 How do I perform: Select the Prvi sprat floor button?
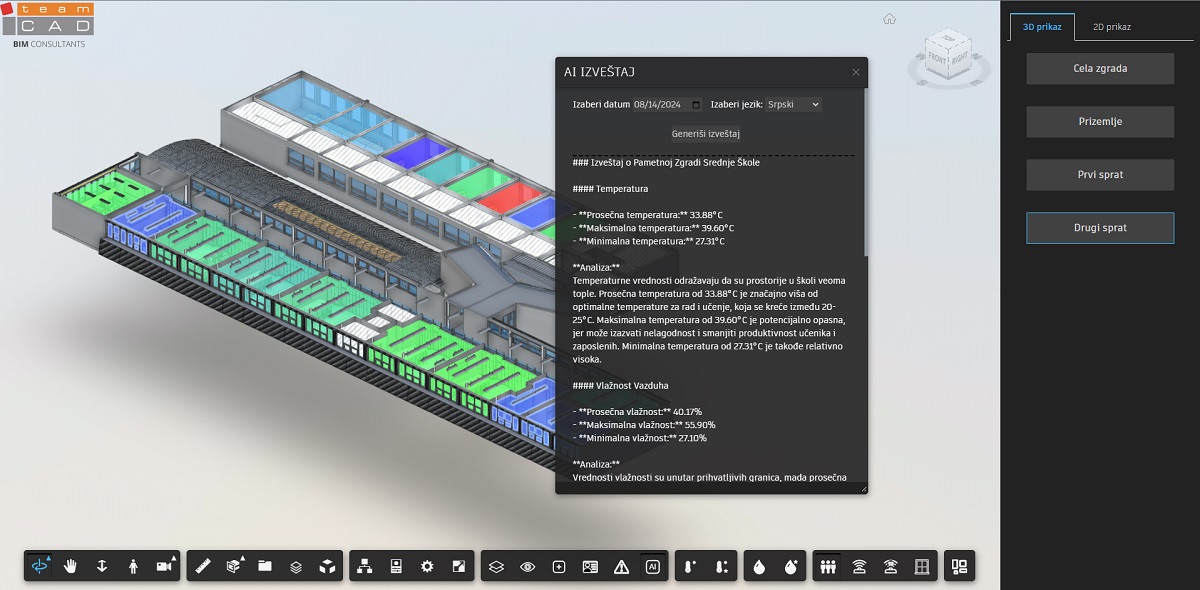click(1100, 175)
